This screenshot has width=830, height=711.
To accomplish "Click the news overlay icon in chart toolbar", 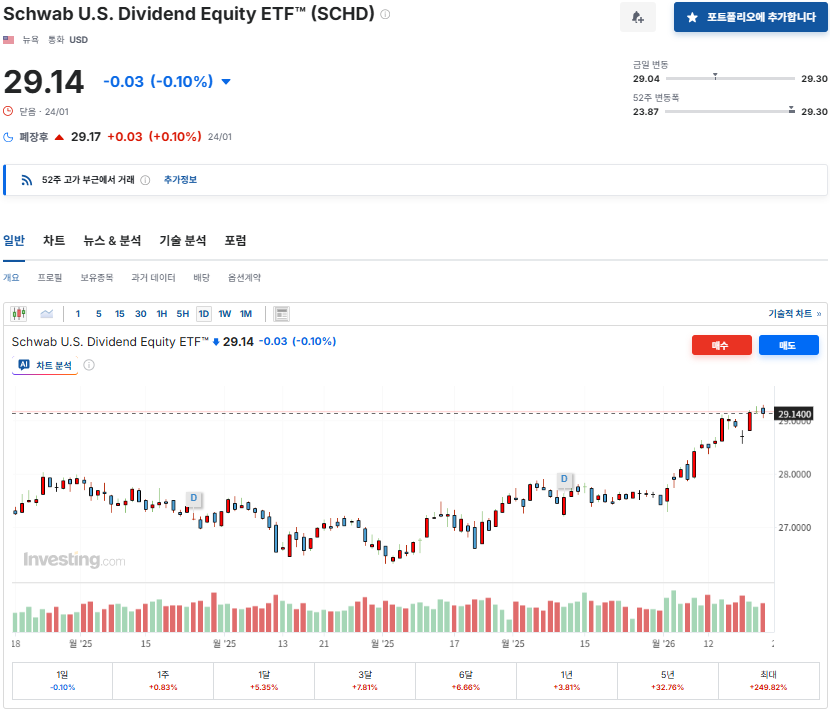I will [x=282, y=314].
